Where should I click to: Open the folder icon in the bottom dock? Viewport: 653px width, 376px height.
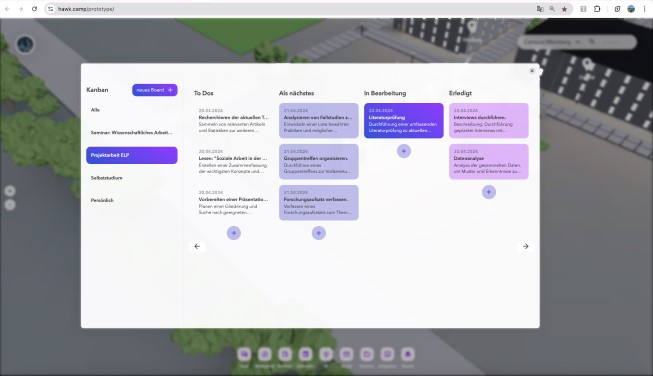pos(366,354)
